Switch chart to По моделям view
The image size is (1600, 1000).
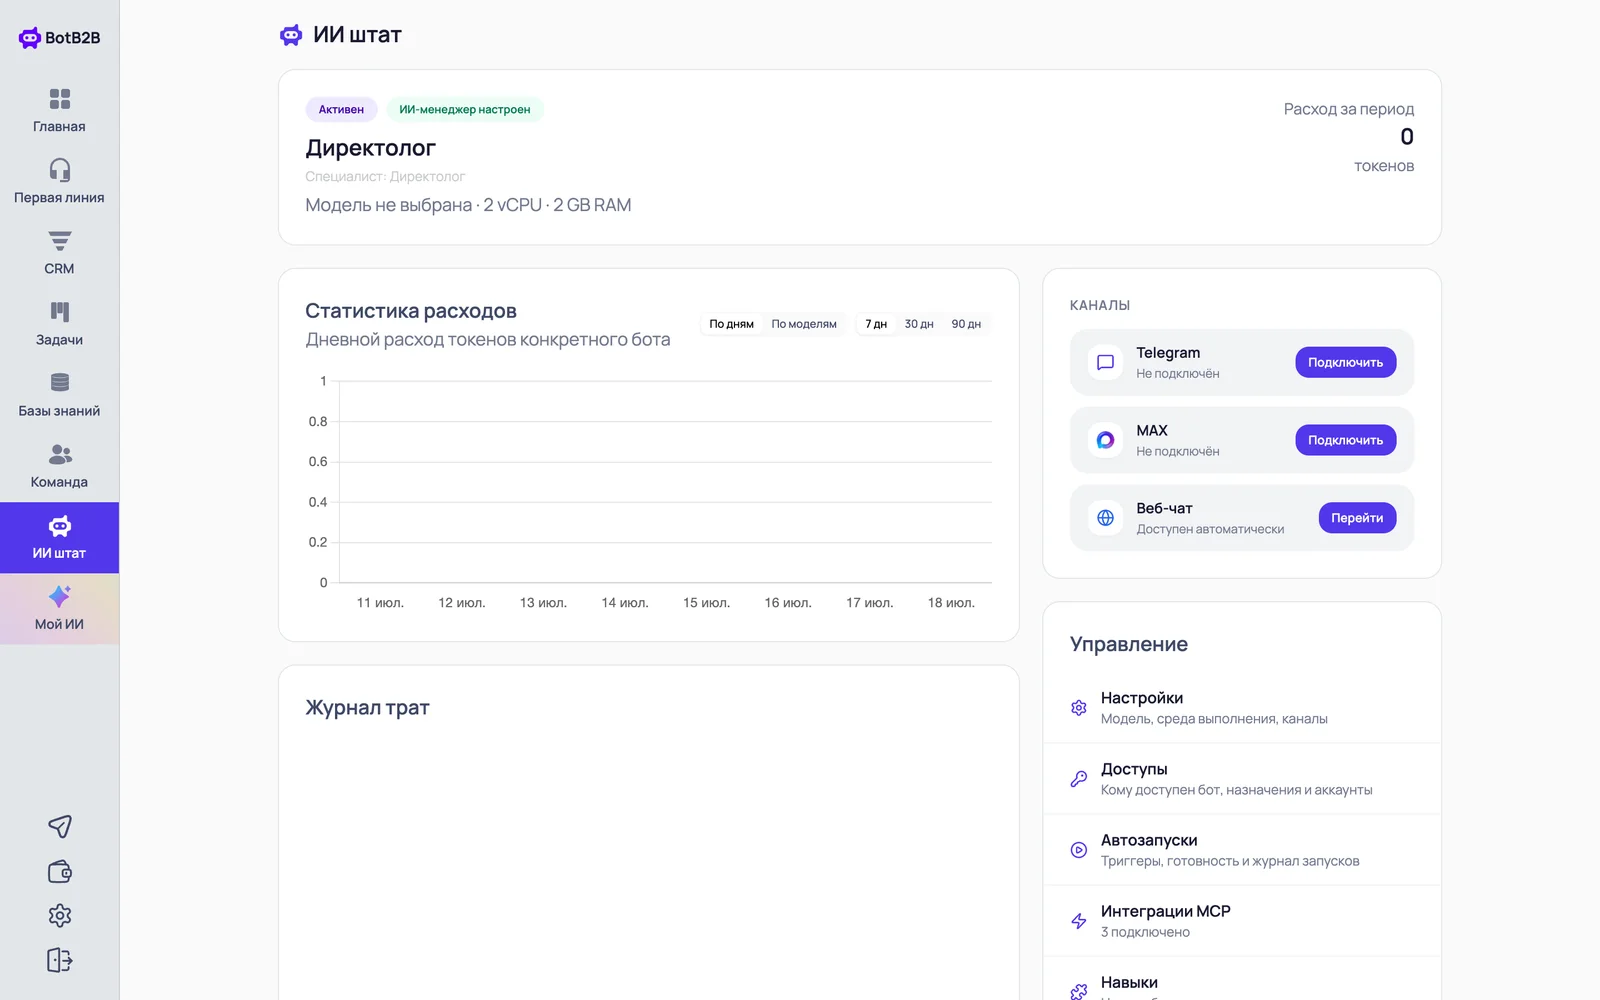(x=804, y=324)
